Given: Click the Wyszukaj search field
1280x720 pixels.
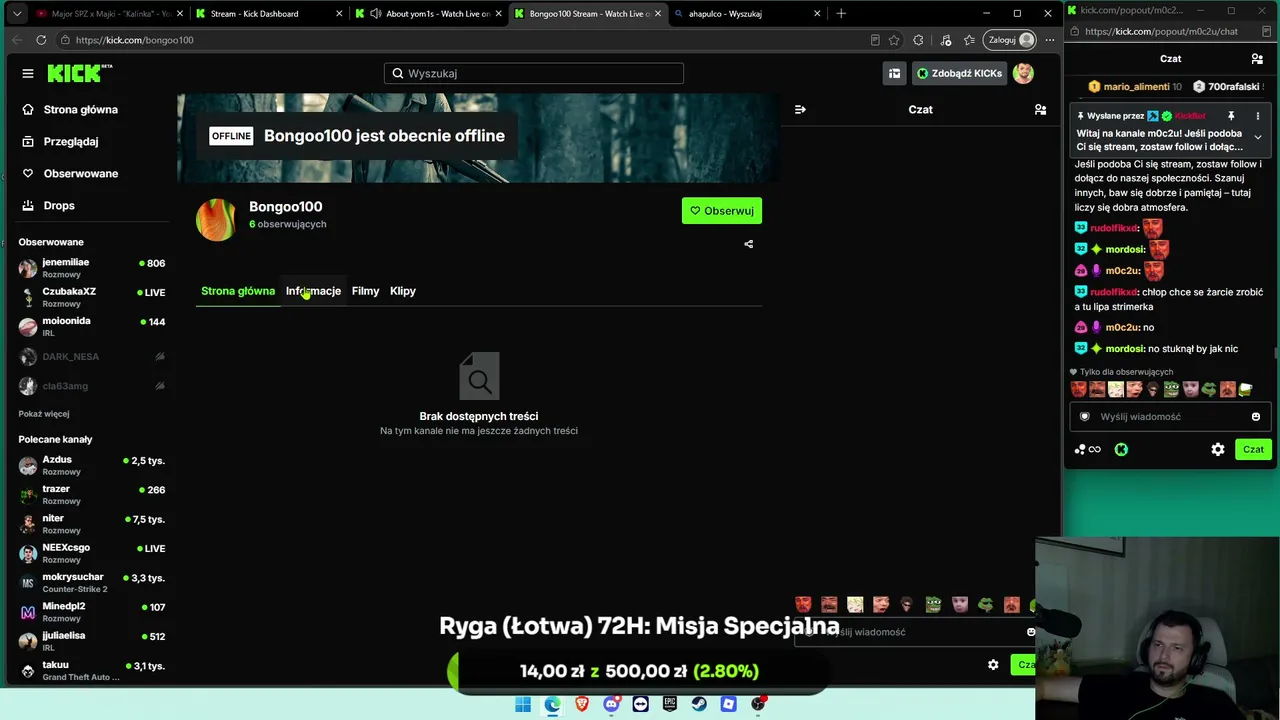Looking at the screenshot, I should (534, 73).
